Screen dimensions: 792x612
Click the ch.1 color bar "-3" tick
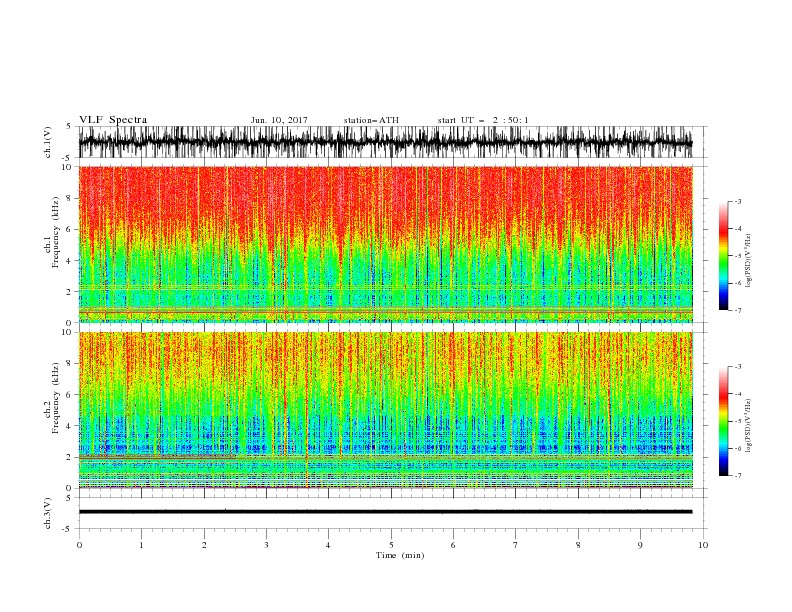coord(737,201)
